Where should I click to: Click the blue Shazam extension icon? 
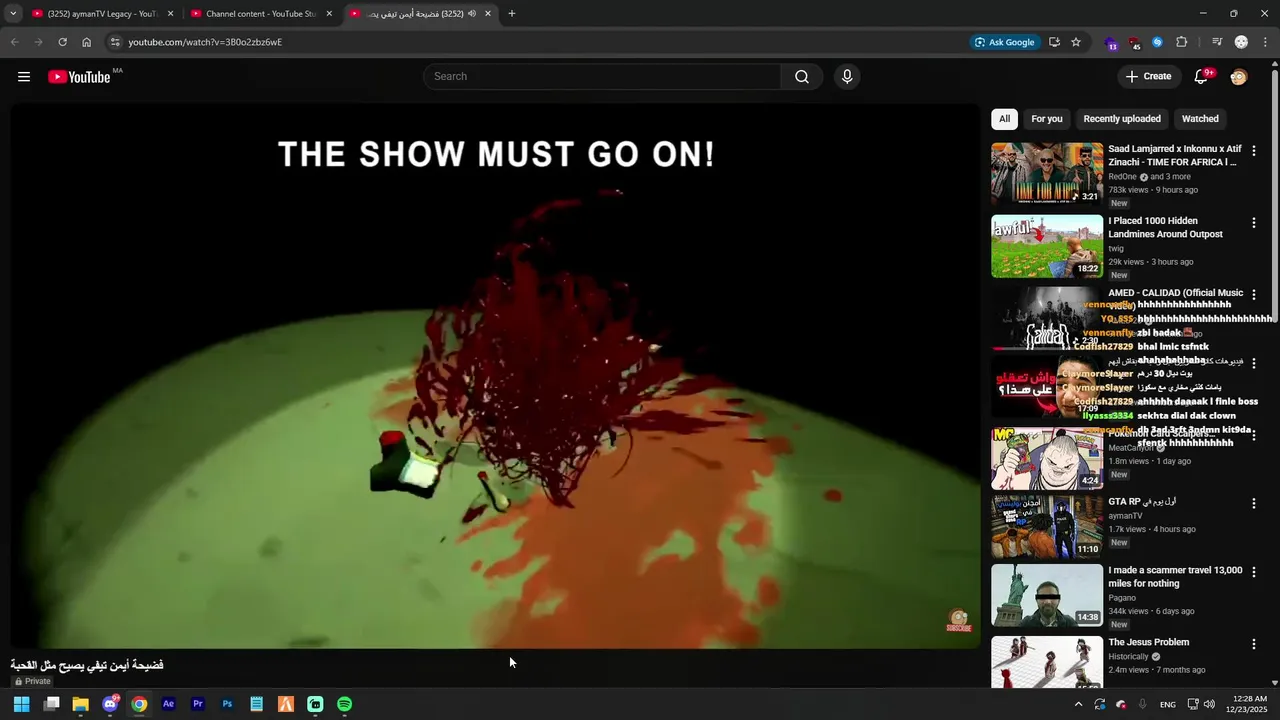1158,42
